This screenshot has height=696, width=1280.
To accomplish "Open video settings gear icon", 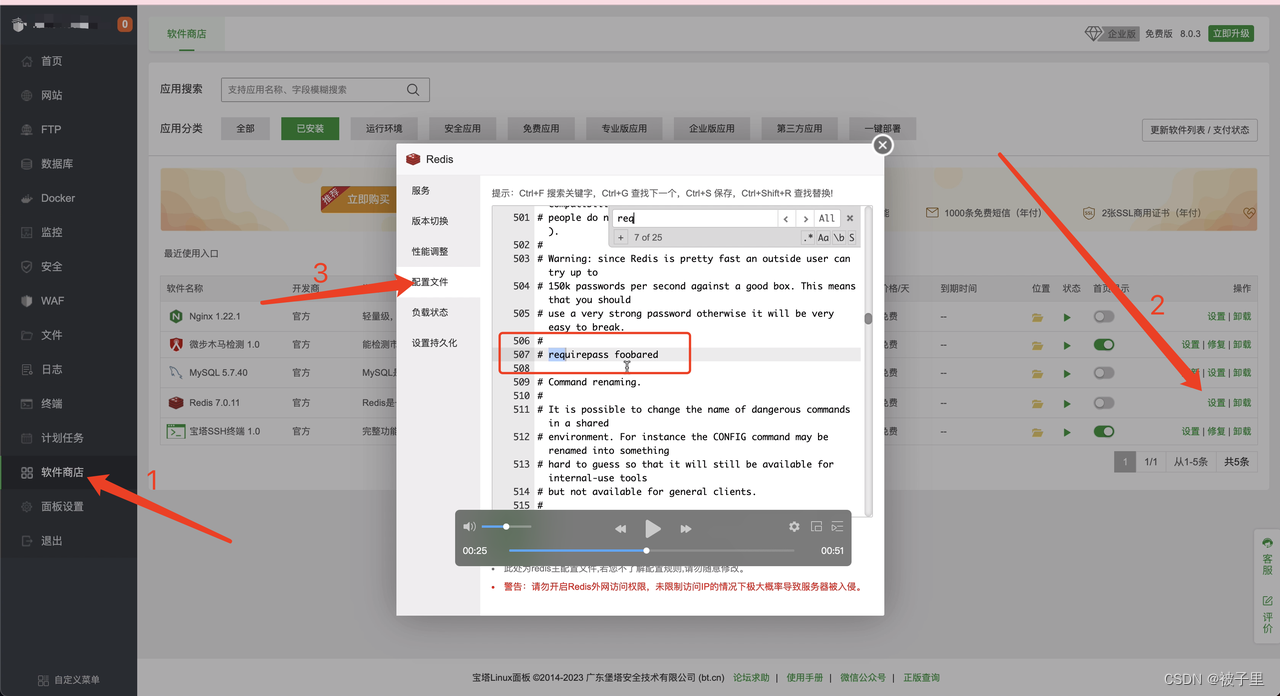I will pos(794,526).
